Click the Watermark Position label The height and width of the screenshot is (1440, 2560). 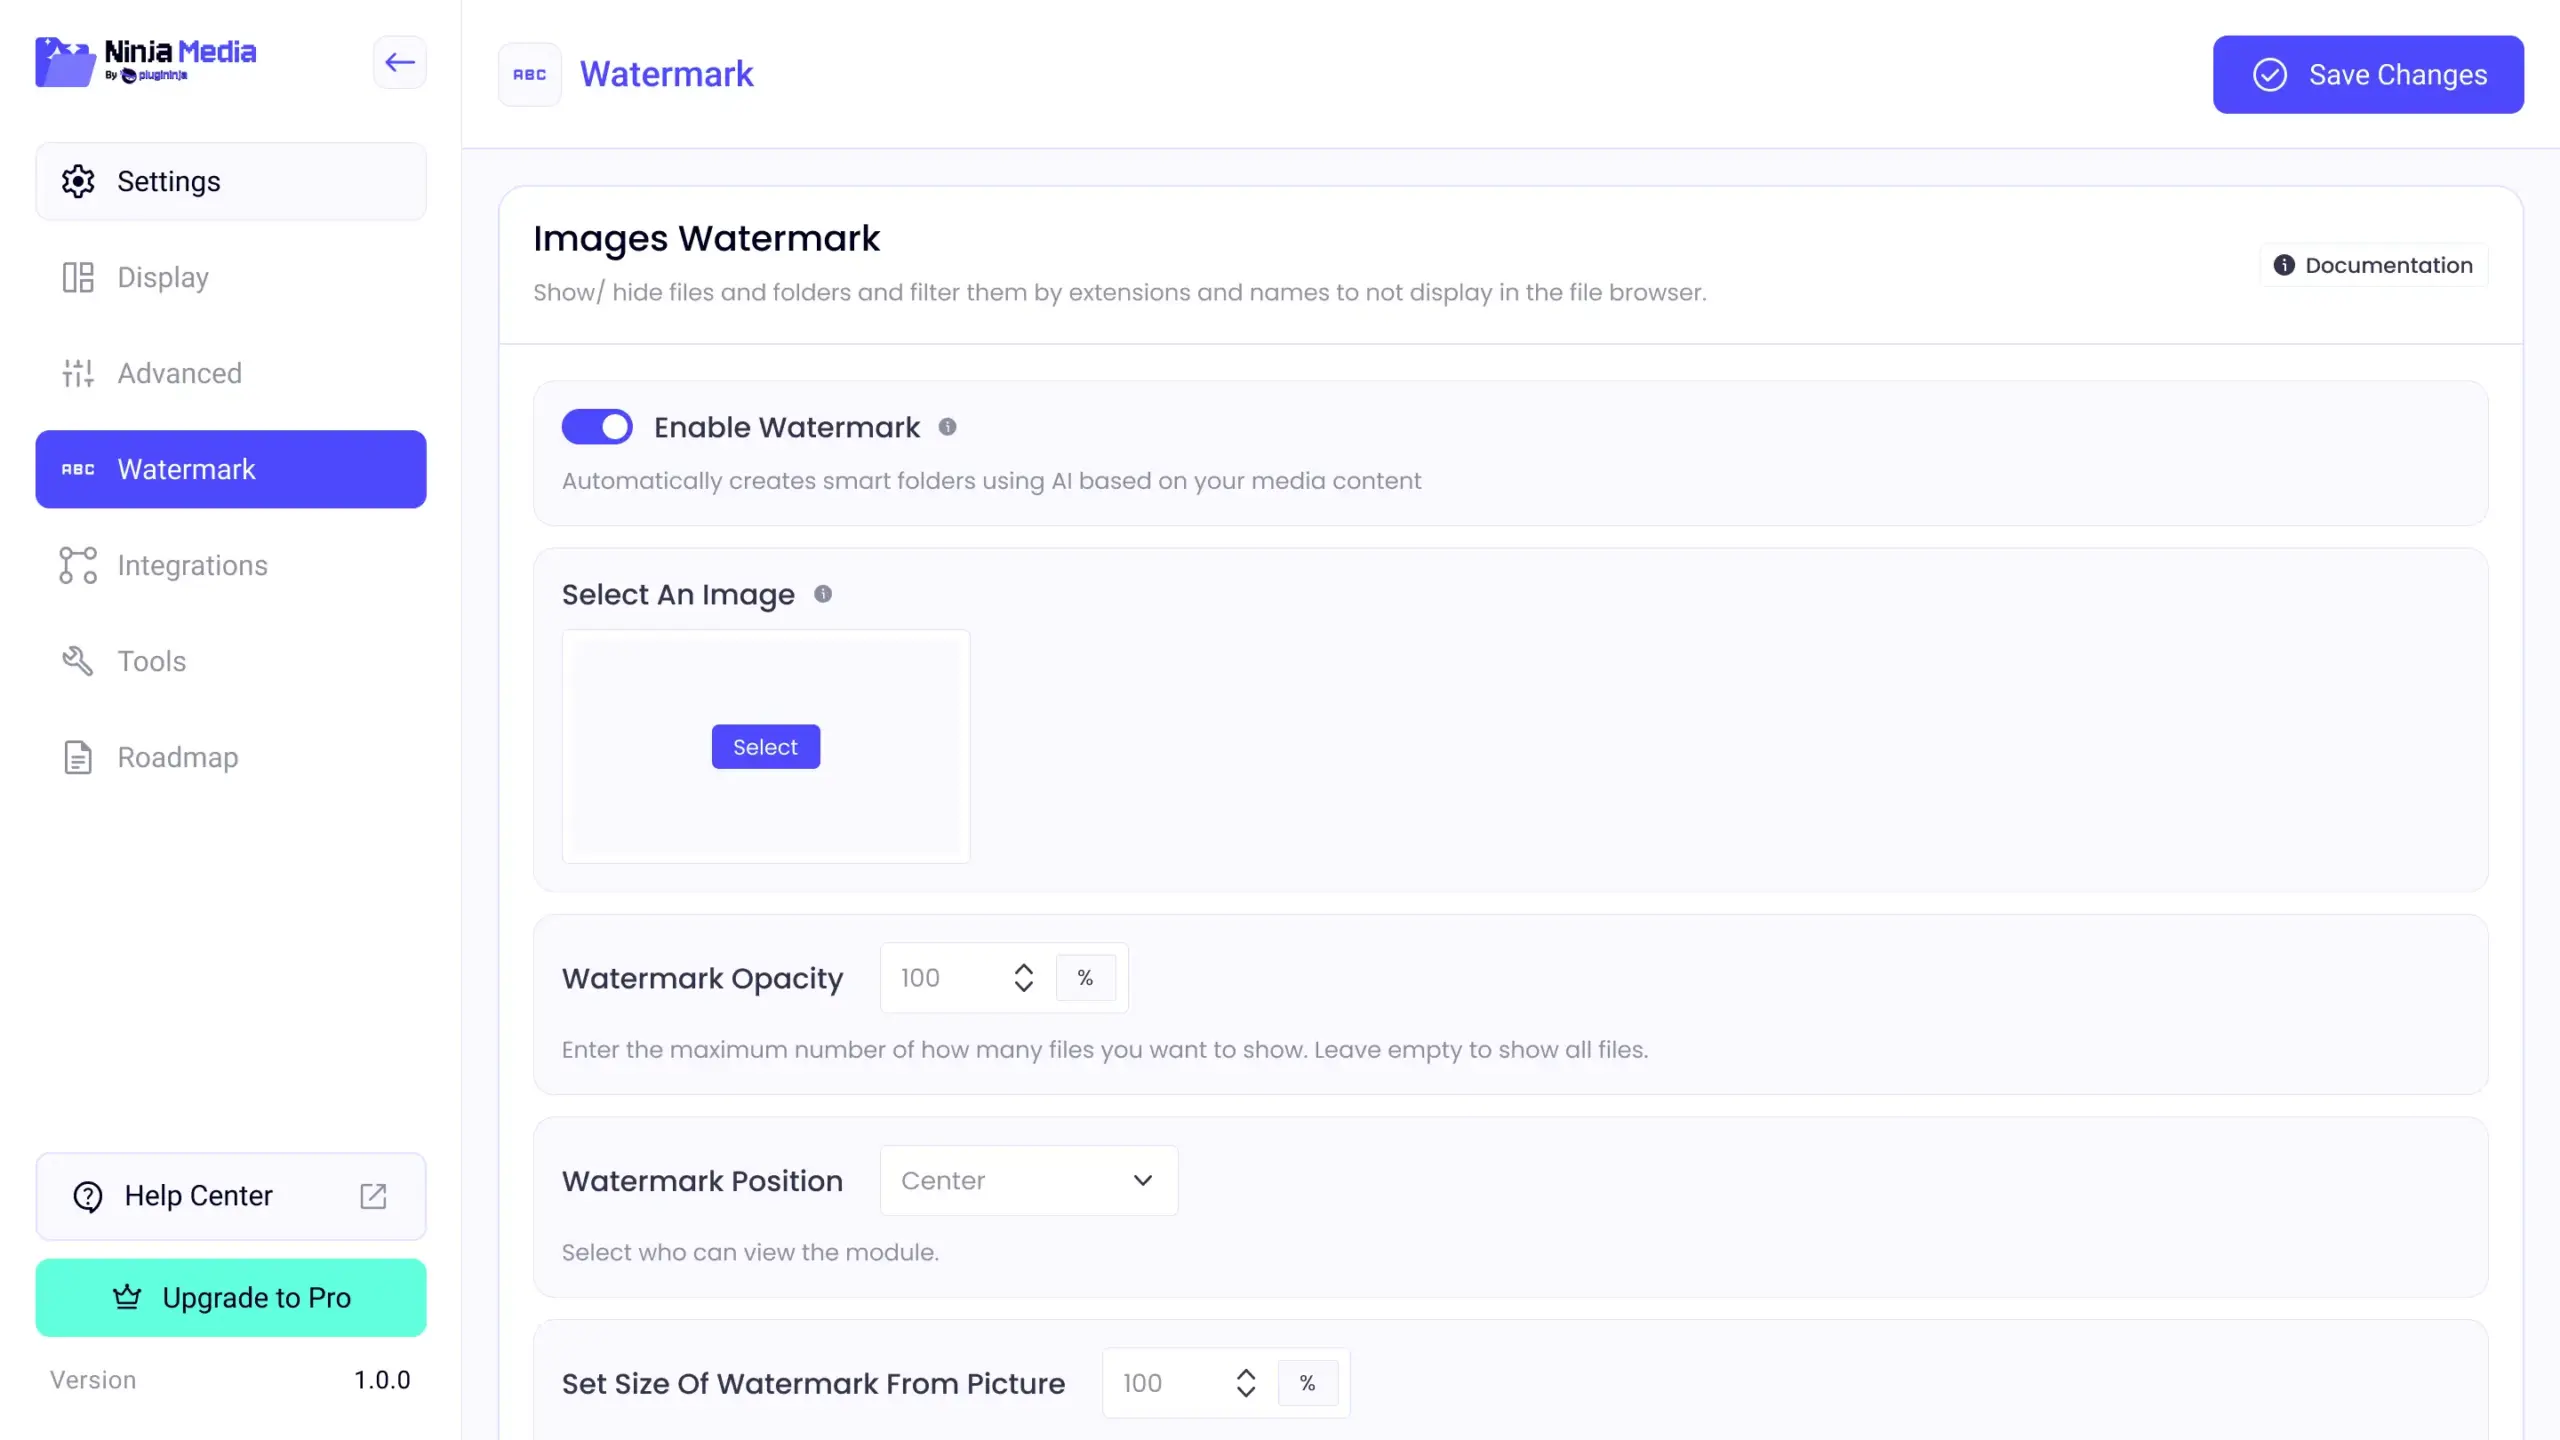tap(702, 1181)
